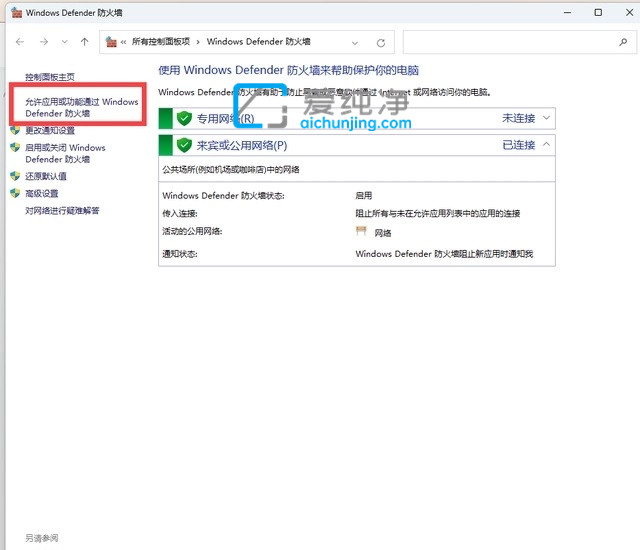Open address bar history dropdown
This screenshot has width=640, height=550.
pos(355,42)
